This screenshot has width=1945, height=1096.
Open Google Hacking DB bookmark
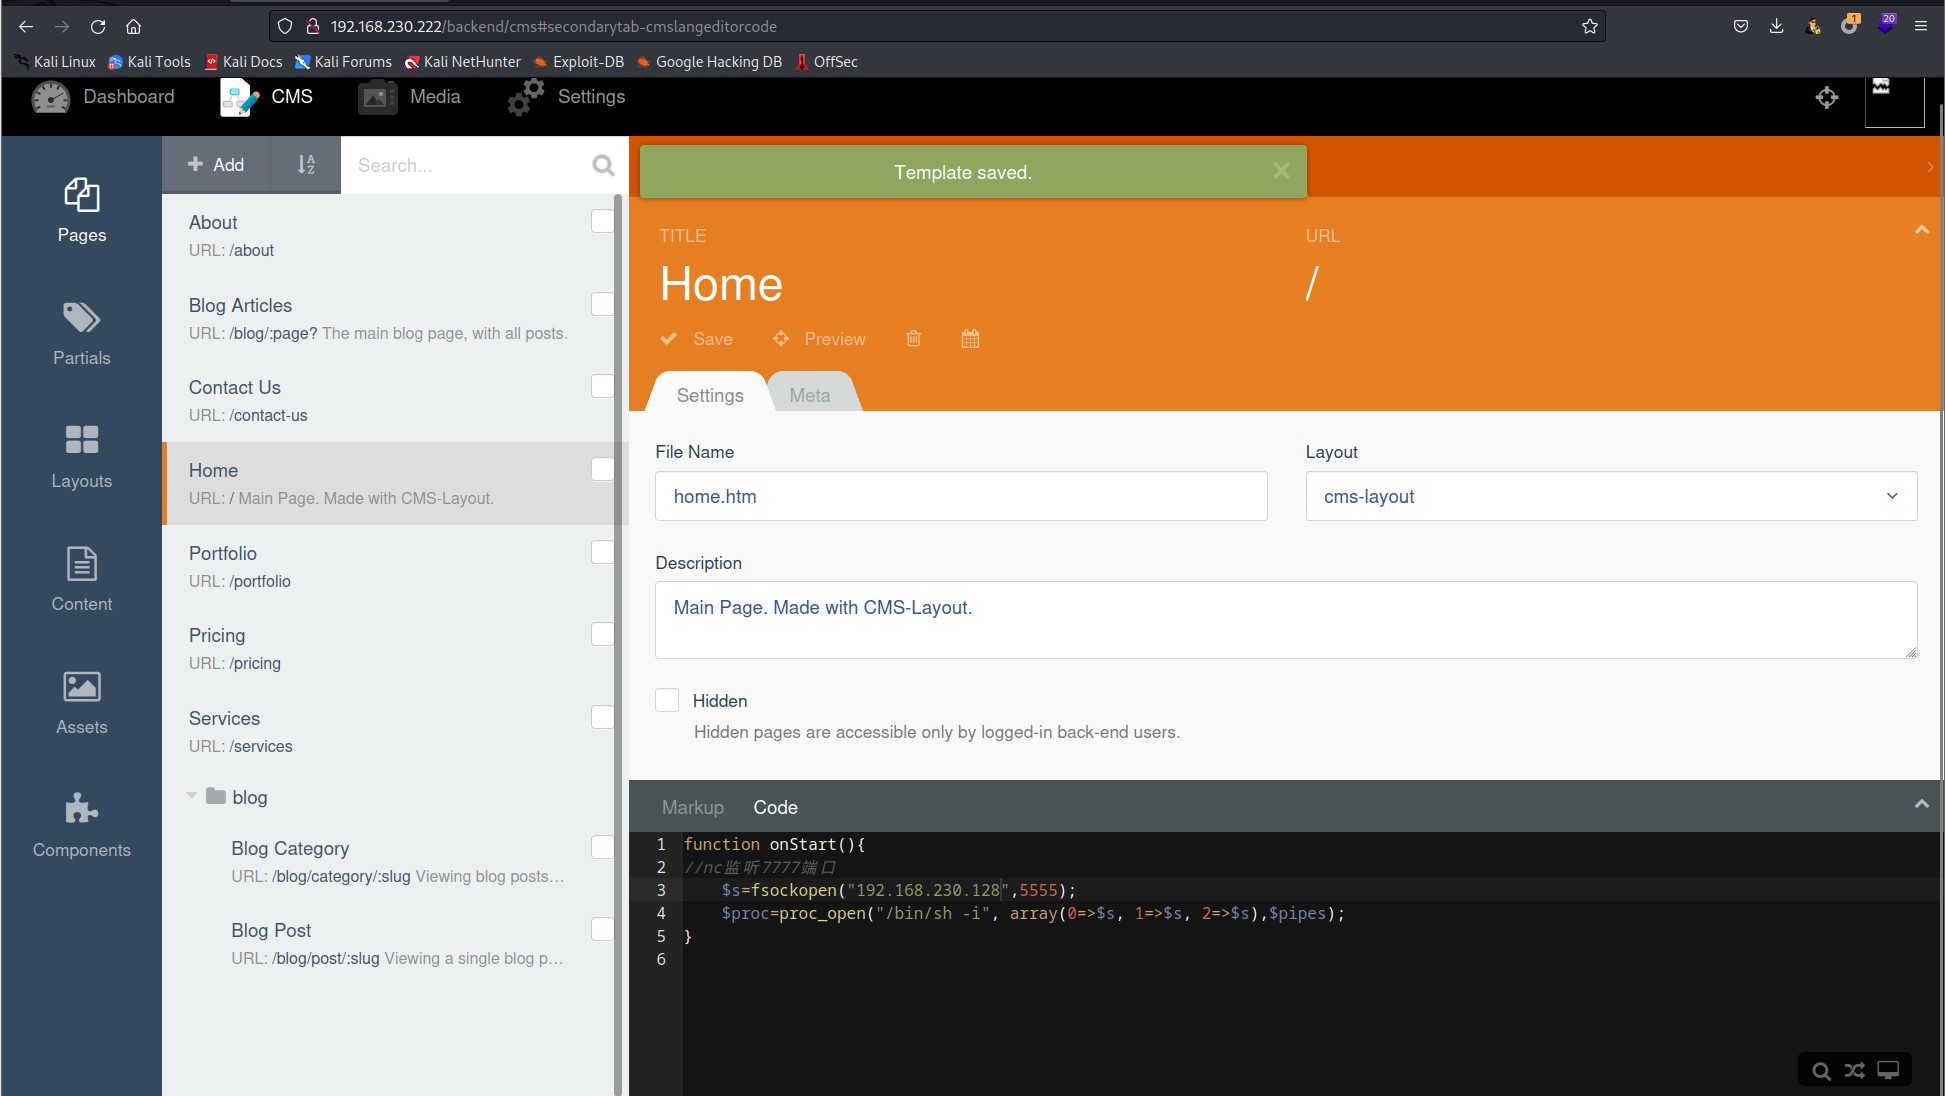709,62
